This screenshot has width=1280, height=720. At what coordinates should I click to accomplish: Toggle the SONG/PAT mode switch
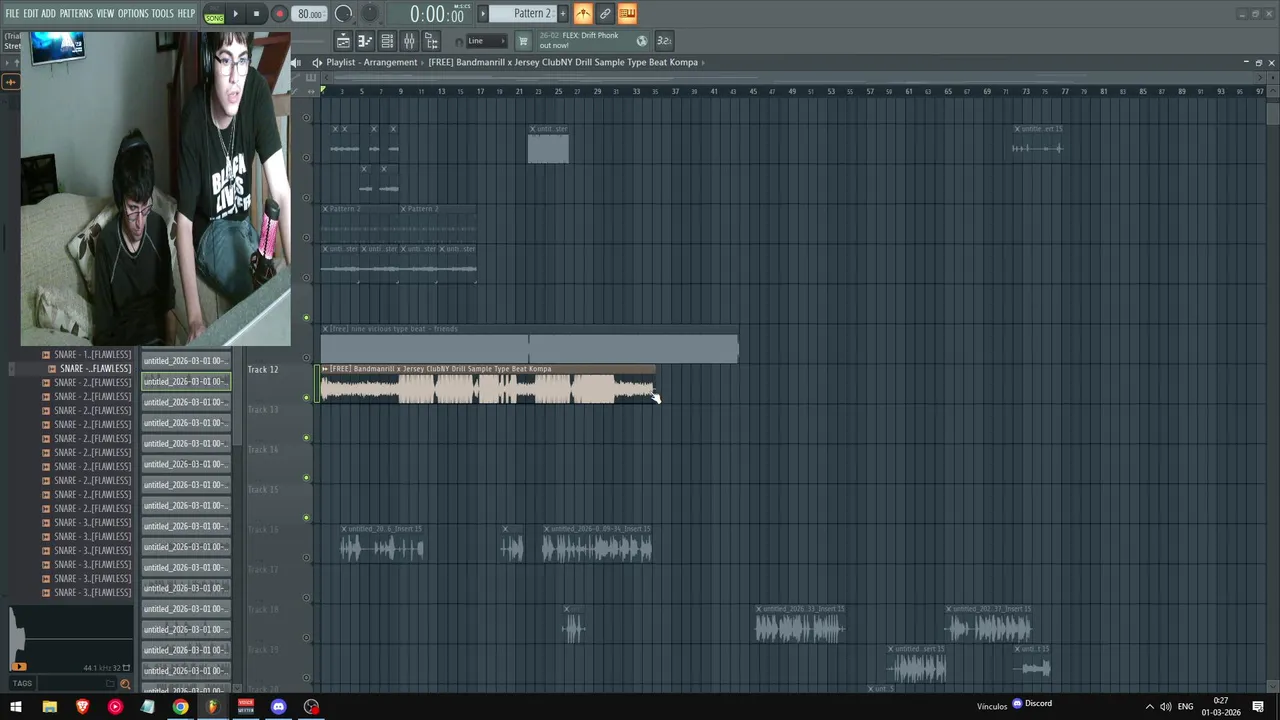(214, 14)
